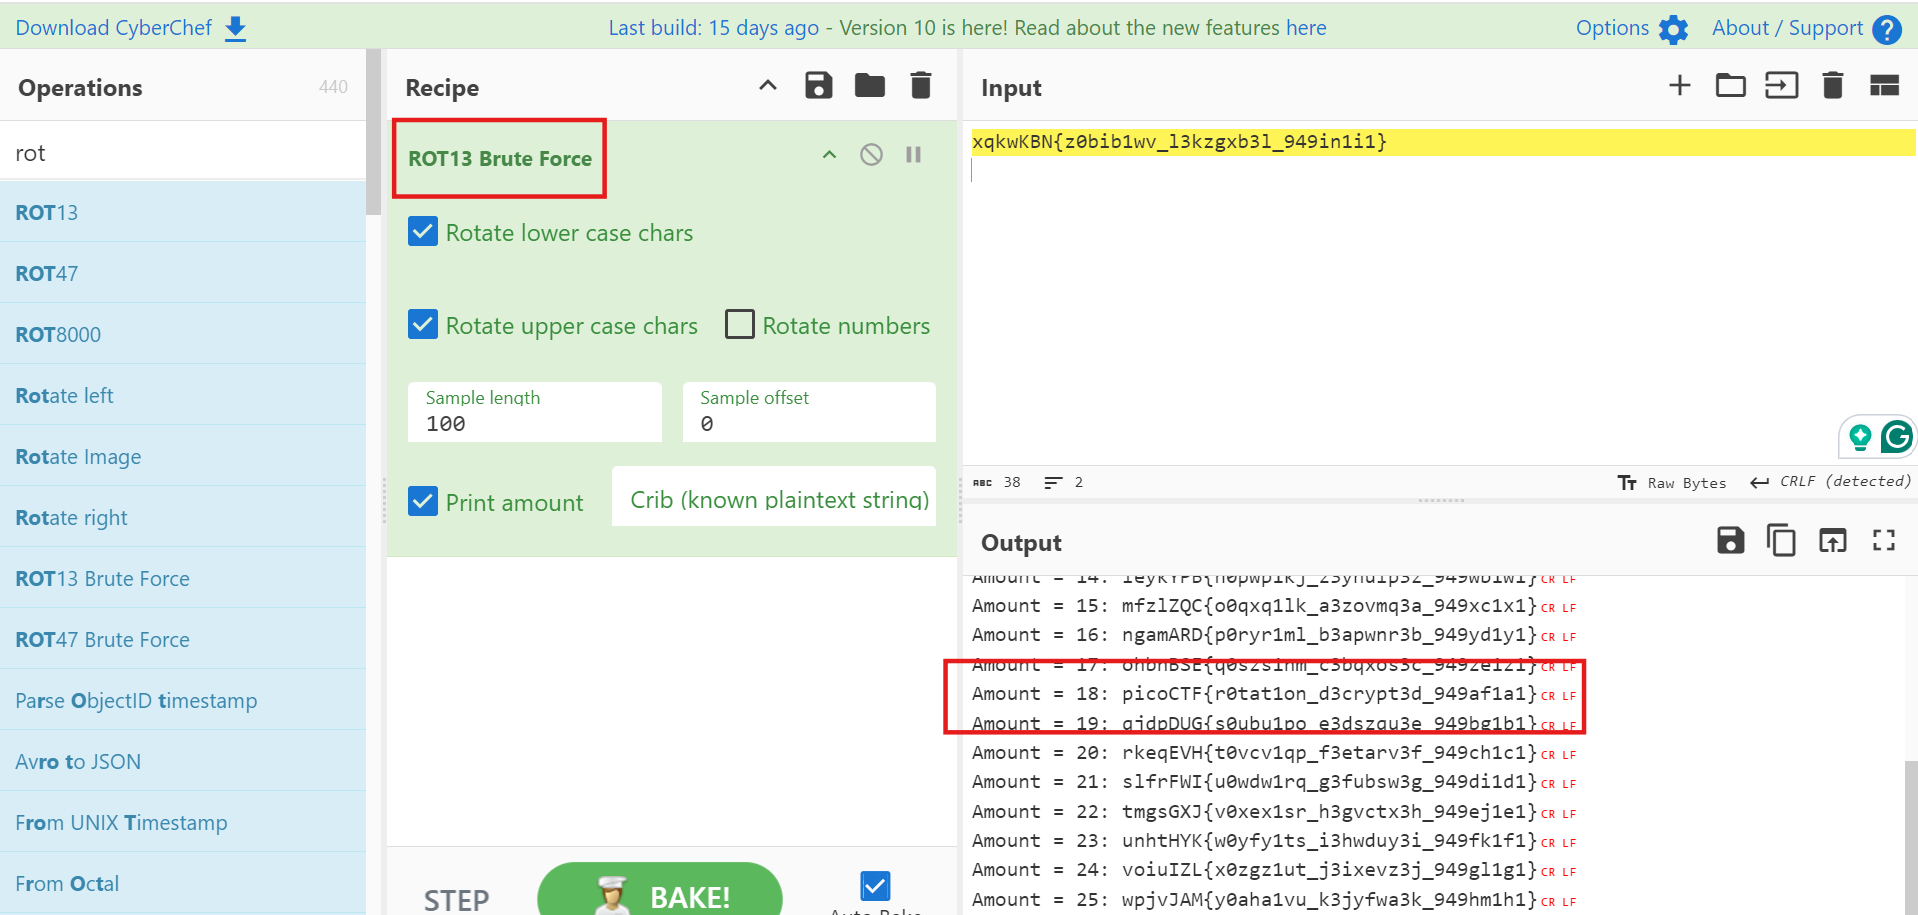Toggle the Auto Bake checkbox
Viewport: 1918px width, 915px height.
875,886
